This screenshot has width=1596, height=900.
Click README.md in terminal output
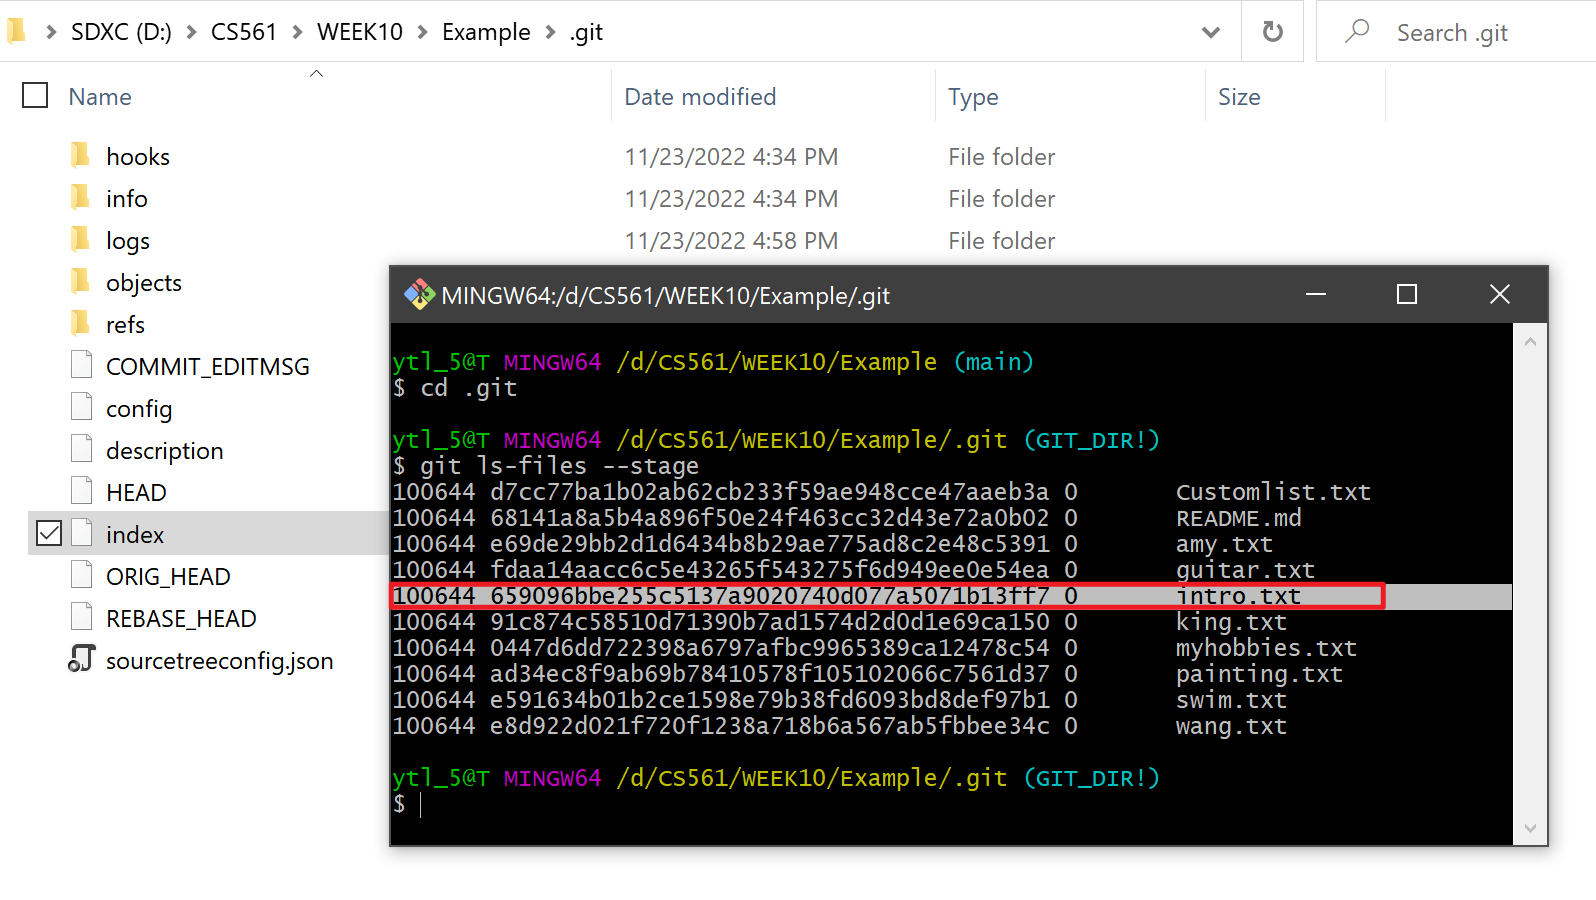pos(1238,518)
